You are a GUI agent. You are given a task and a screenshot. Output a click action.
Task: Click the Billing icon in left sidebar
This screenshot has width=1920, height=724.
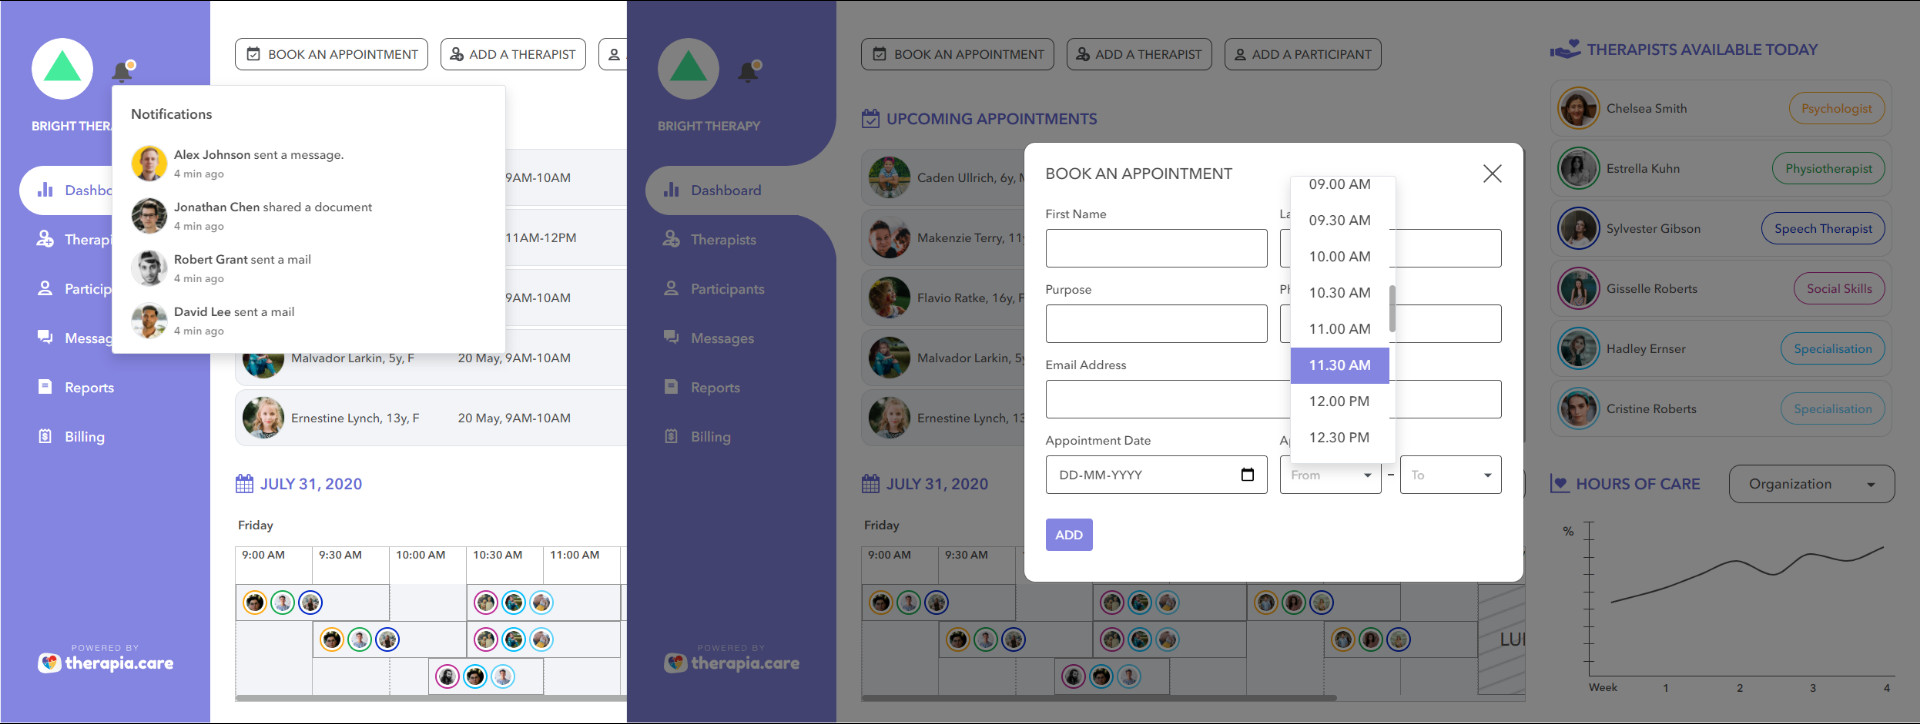[45, 436]
